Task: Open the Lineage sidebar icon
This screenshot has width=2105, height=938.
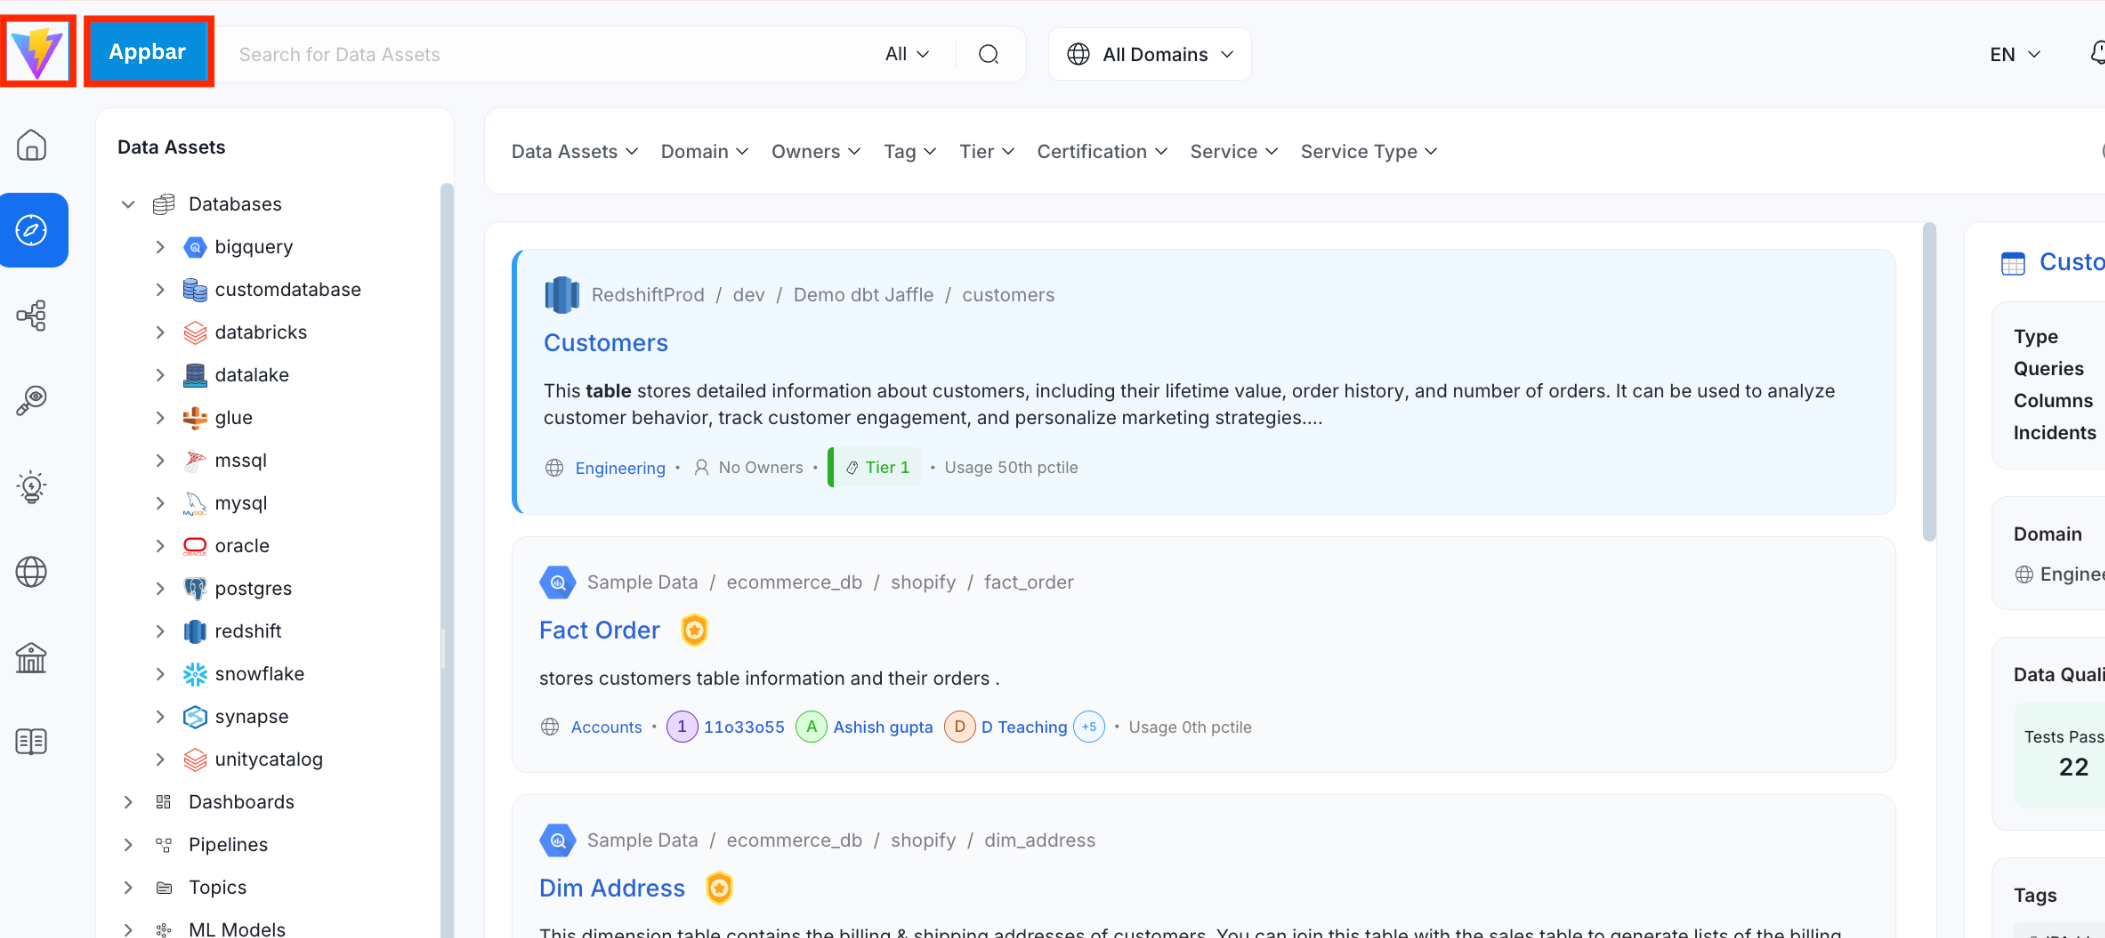Action: tap(32, 315)
